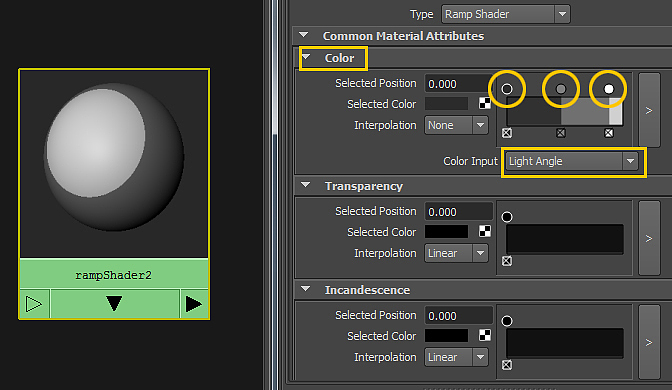Click texture map checker icon for Incandescence
Screen dimensions: 672x390
(x=485, y=335)
